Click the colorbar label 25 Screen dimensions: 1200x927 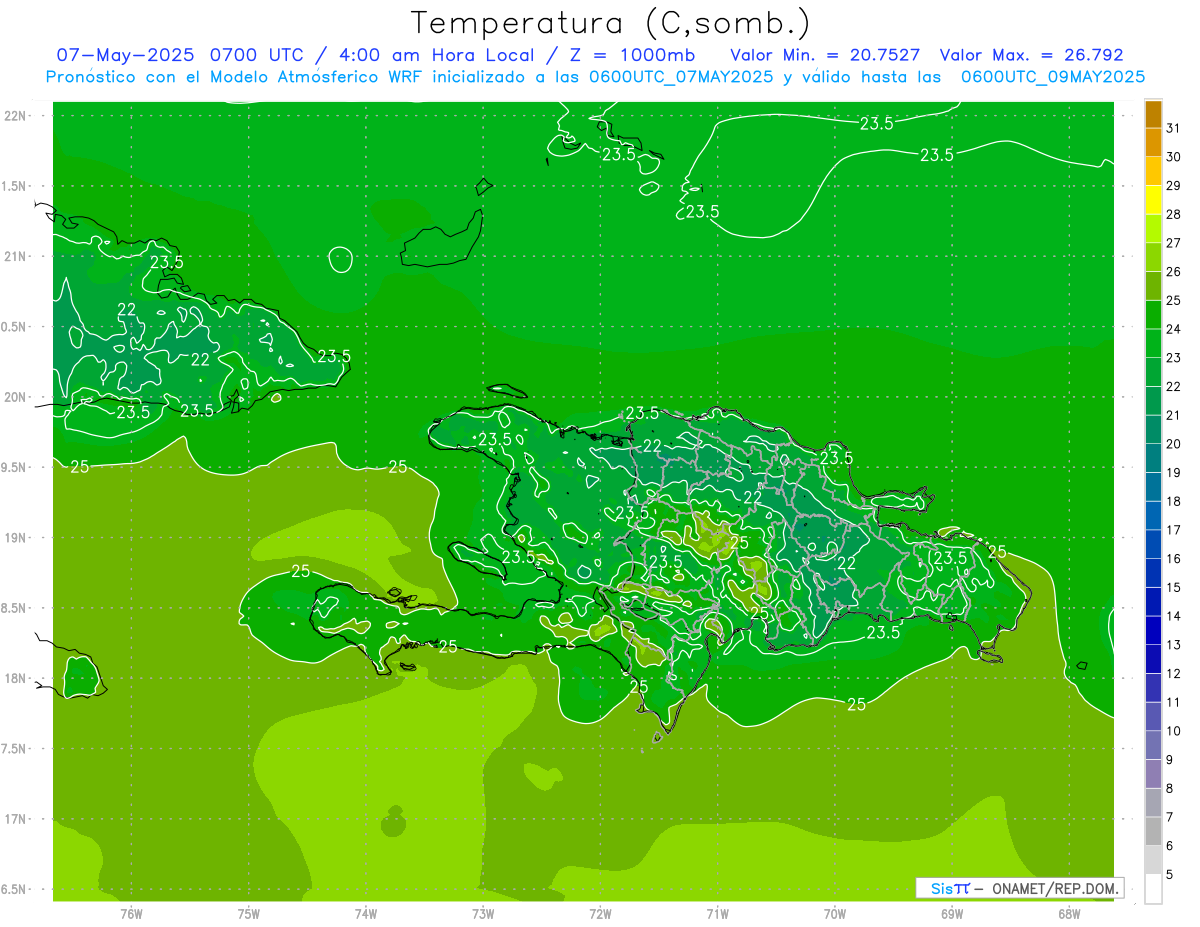click(1173, 300)
